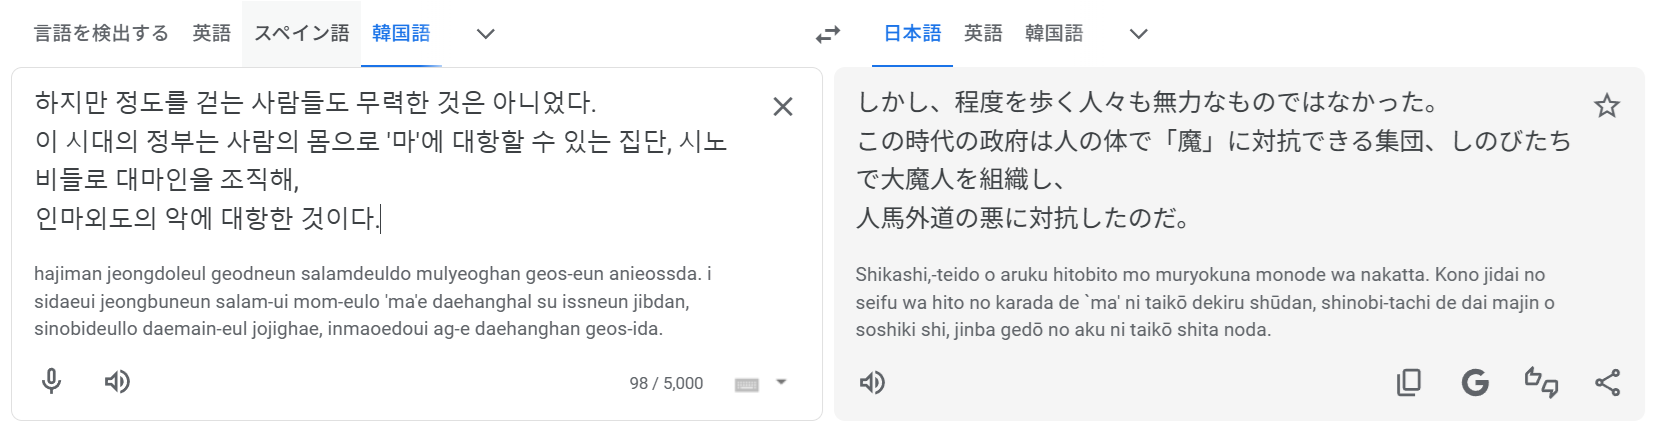Expand the source language list
The image size is (1662, 426).
(486, 34)
